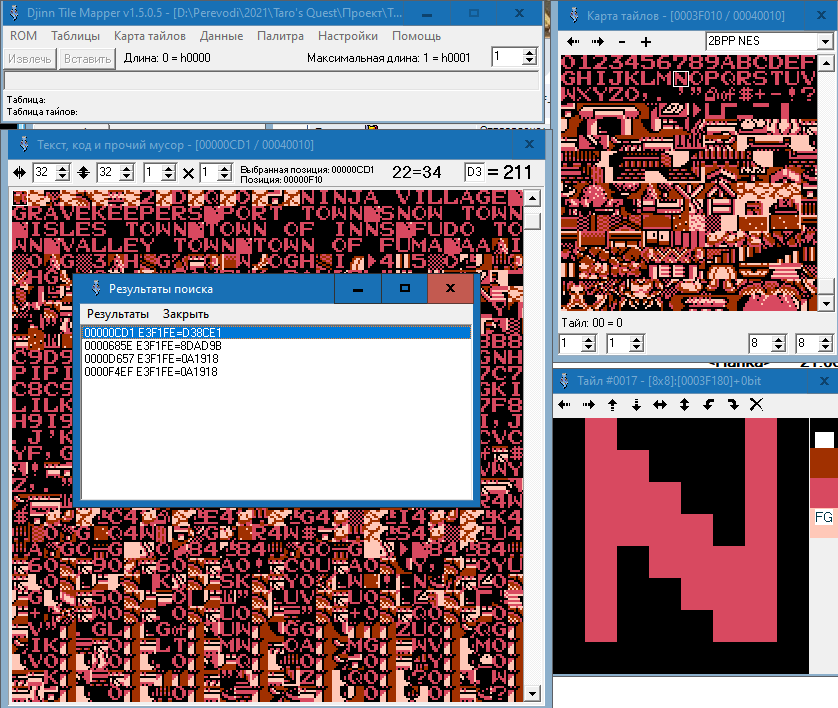Viewport: 838px width, 708px height.
Task: Click plus icon in tile map toolbar
Action: click(646, 41)
